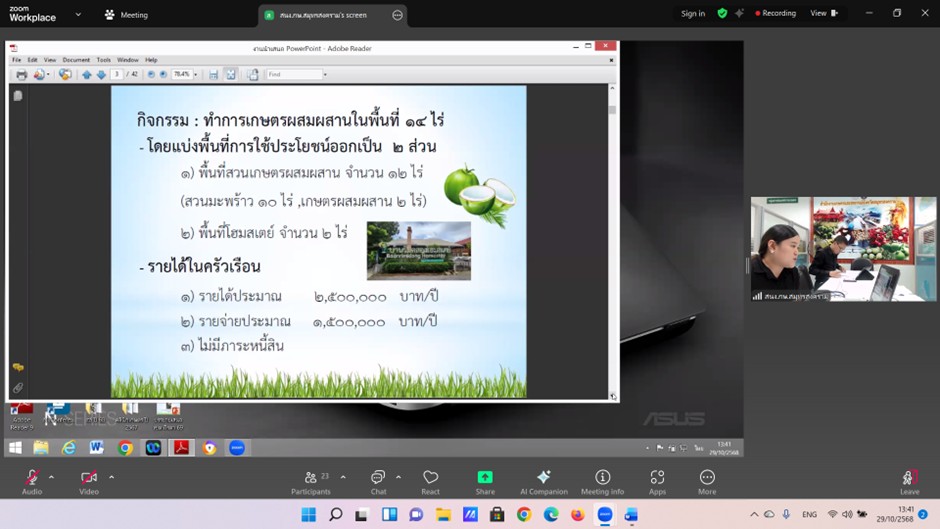Image resolution: width=940 pixels, height=529 pixels.
Task: Click the Sign in link
Action: tap(693, 14)
